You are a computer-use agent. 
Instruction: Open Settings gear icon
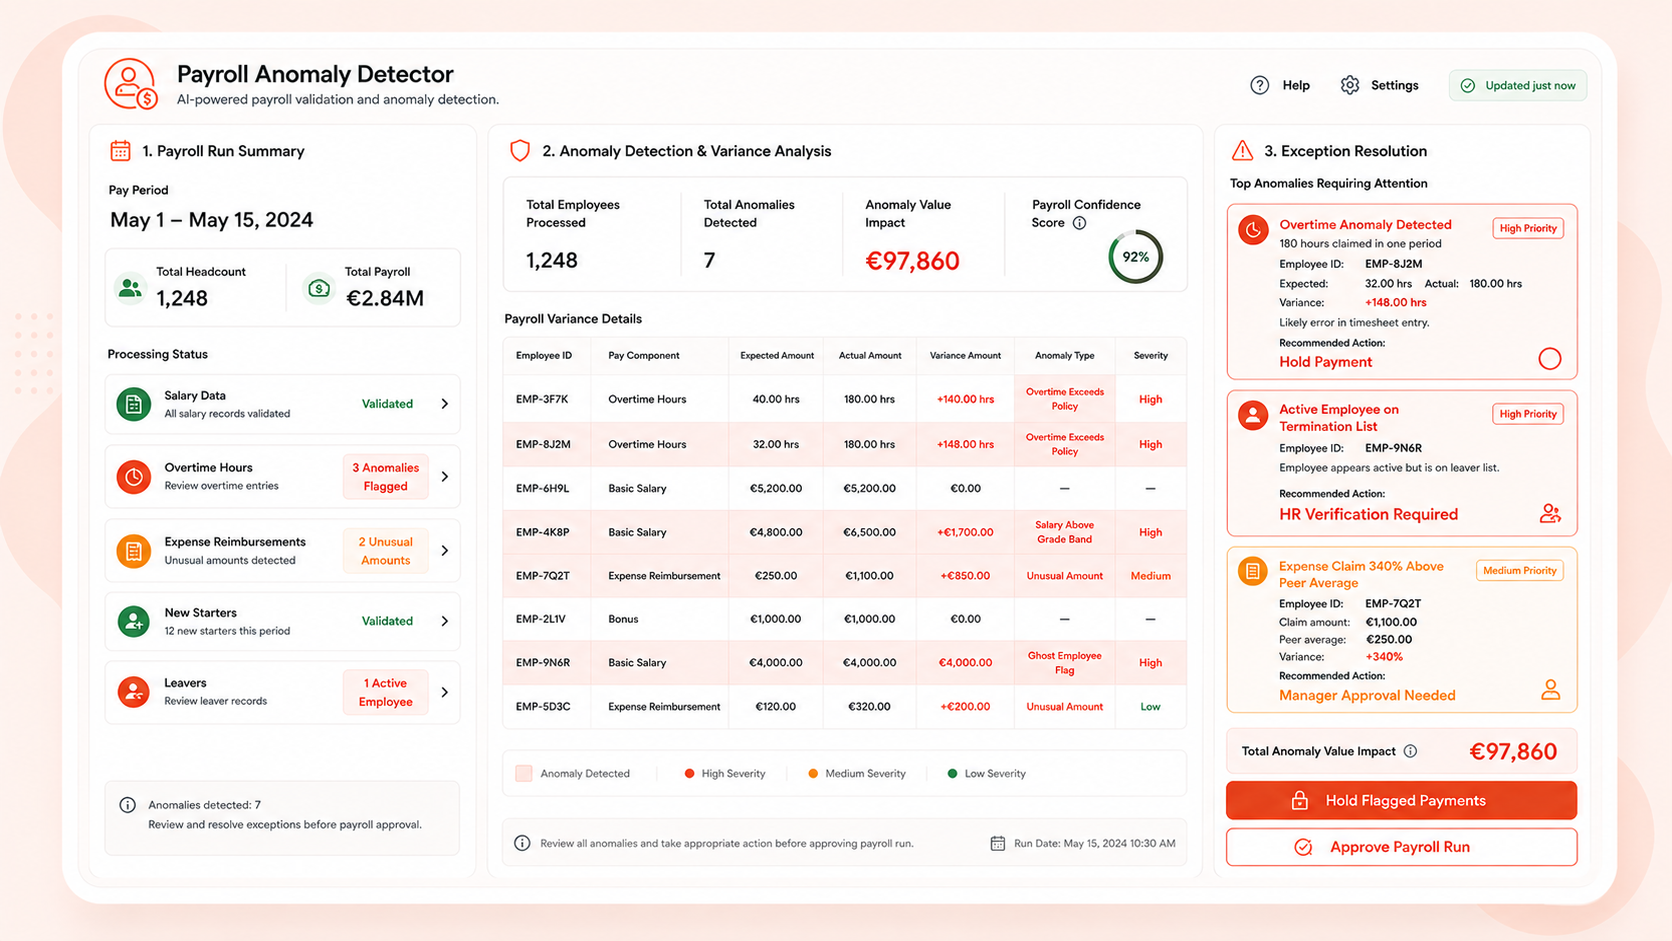1350,85
